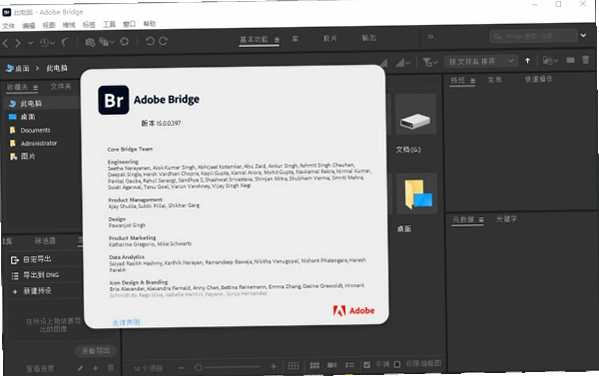The height and width of the screenshot is (376, 599).
Task: Click the boomerang return icon
Action: (65, 42)
